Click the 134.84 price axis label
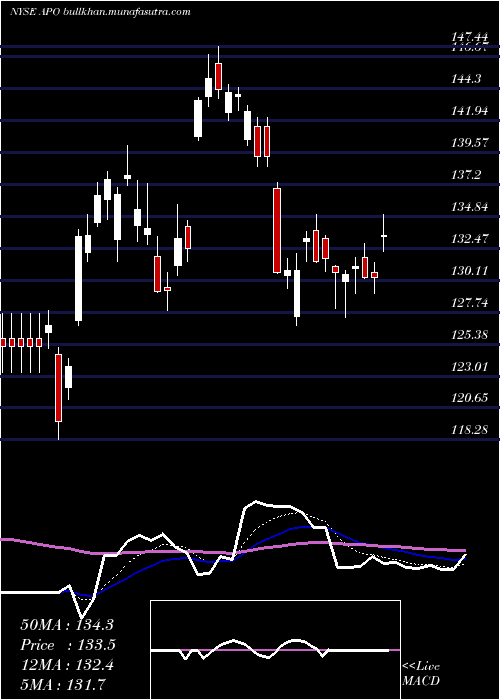The image size is (500, 700). (469, 207)
